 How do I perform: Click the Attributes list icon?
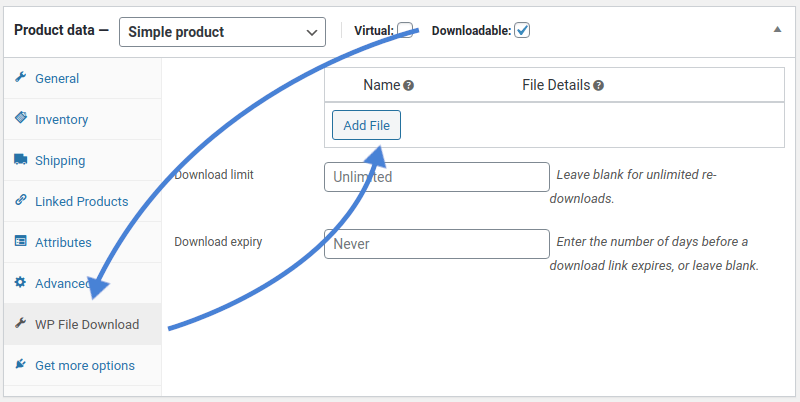click(20, 242)
